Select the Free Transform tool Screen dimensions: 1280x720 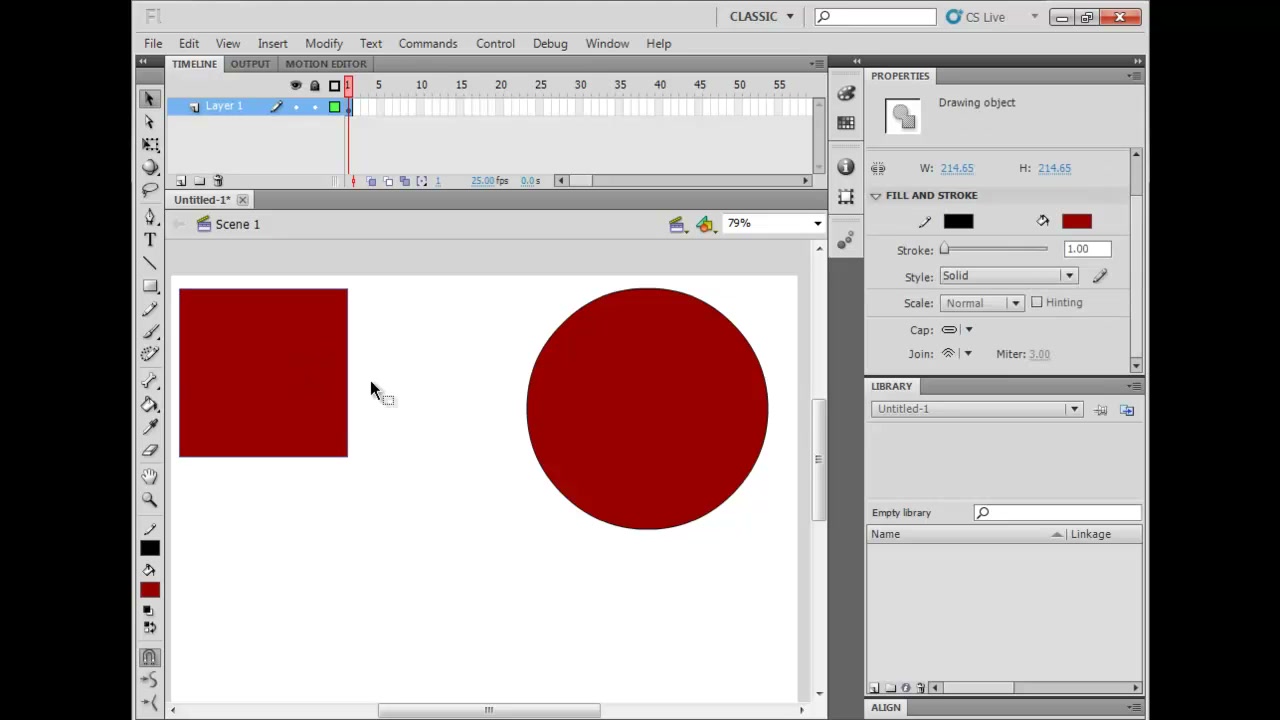(150, 145)
